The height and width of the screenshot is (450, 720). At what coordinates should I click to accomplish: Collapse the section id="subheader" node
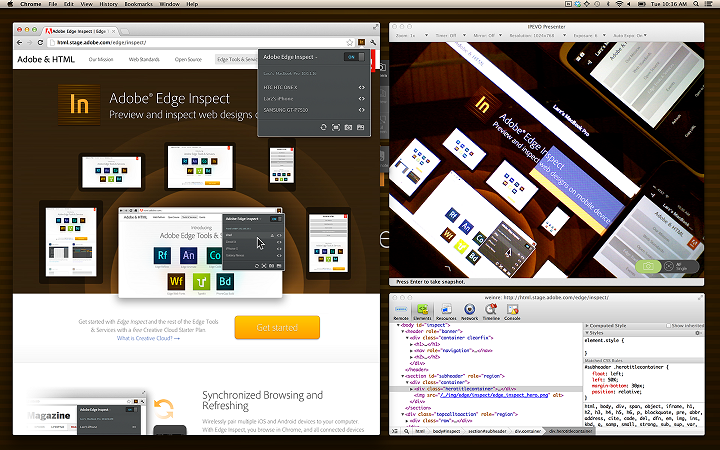[x=403, y=376]
